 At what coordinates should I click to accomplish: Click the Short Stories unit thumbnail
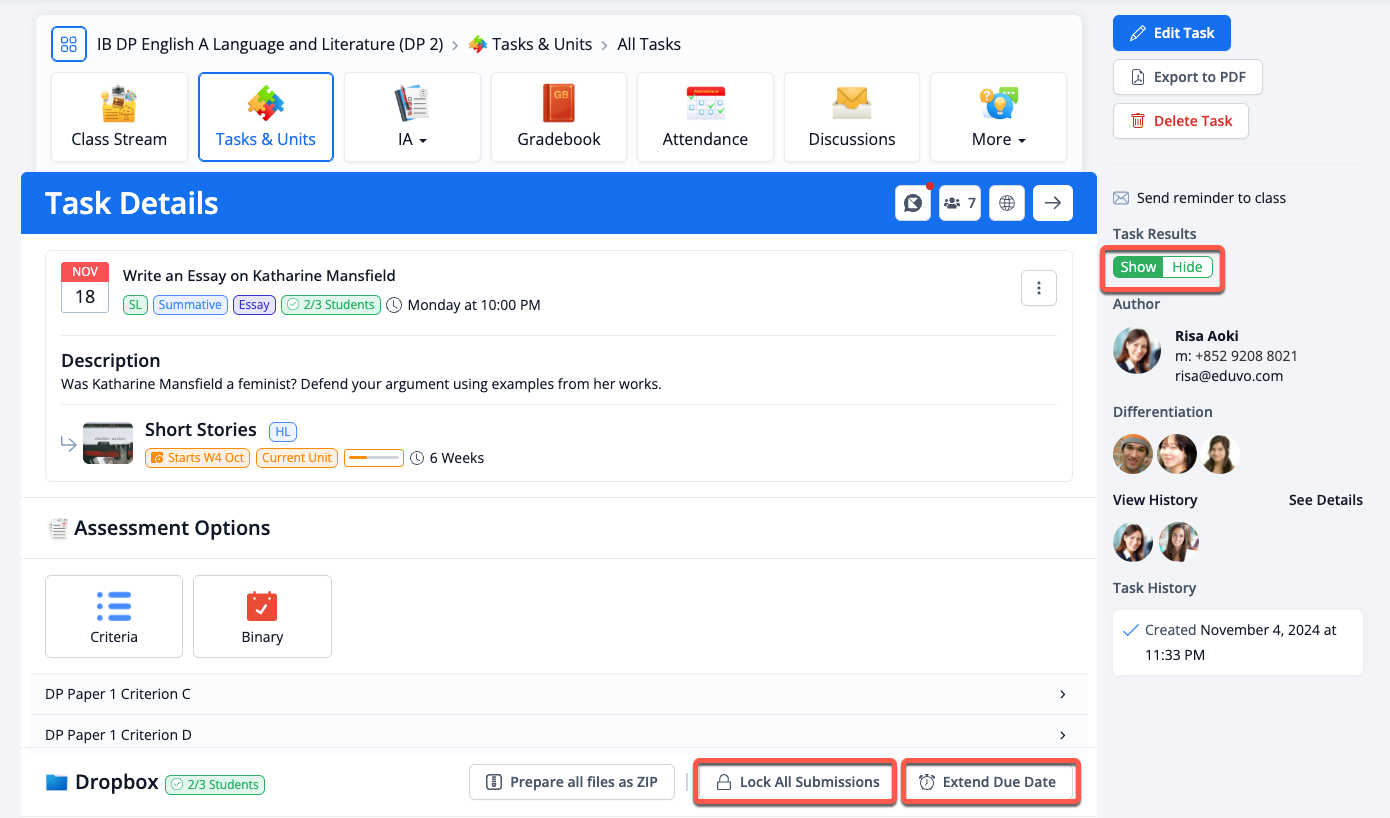click(108, 443)
